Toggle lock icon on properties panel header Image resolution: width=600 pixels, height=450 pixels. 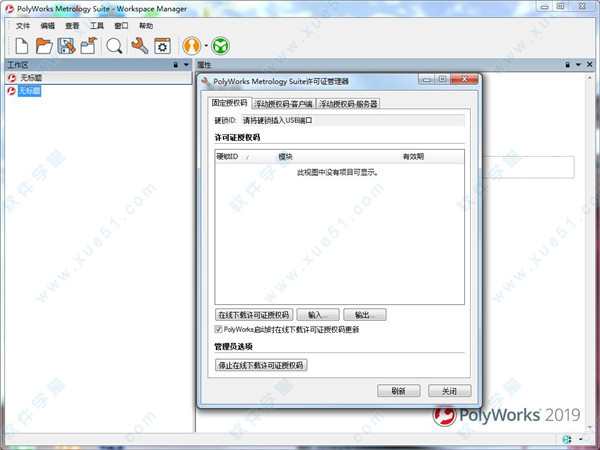pos(567,65)
